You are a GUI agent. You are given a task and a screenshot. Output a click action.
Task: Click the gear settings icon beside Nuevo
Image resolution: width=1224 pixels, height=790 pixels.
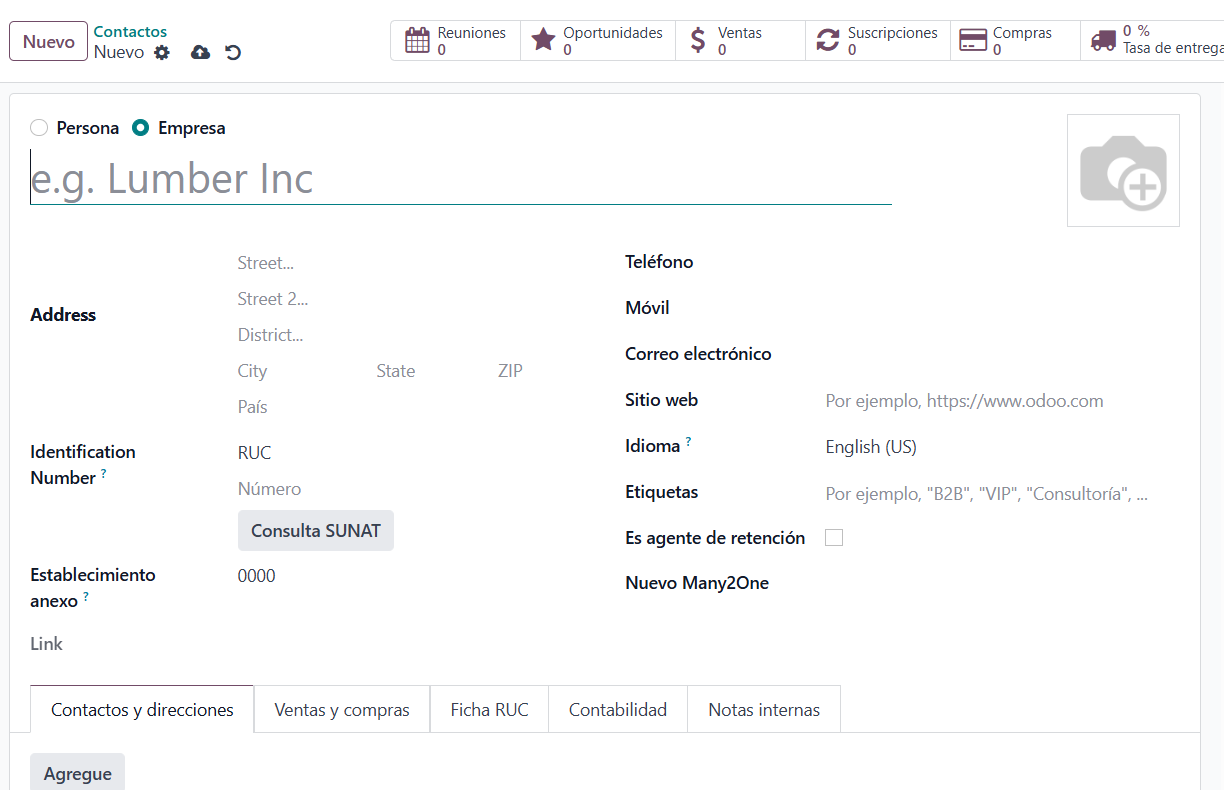(162, 53)
